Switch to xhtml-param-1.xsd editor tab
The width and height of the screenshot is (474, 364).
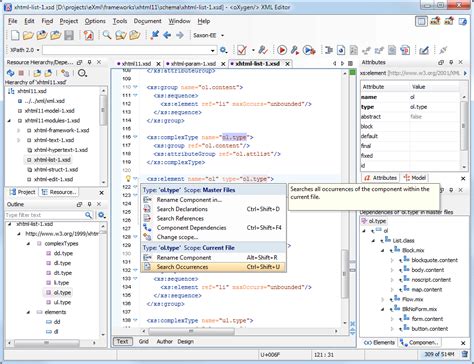tap(193, 63)
